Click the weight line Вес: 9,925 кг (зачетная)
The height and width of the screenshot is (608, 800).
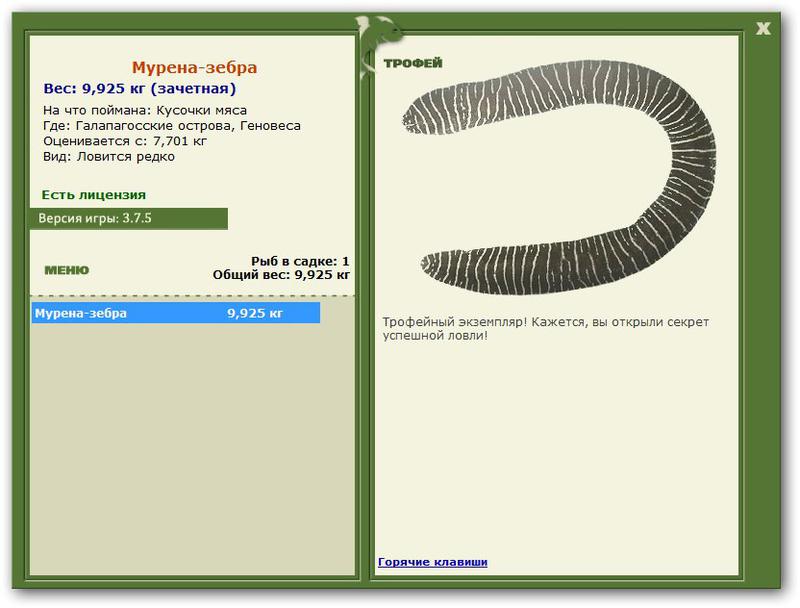(x=140, y=89)
